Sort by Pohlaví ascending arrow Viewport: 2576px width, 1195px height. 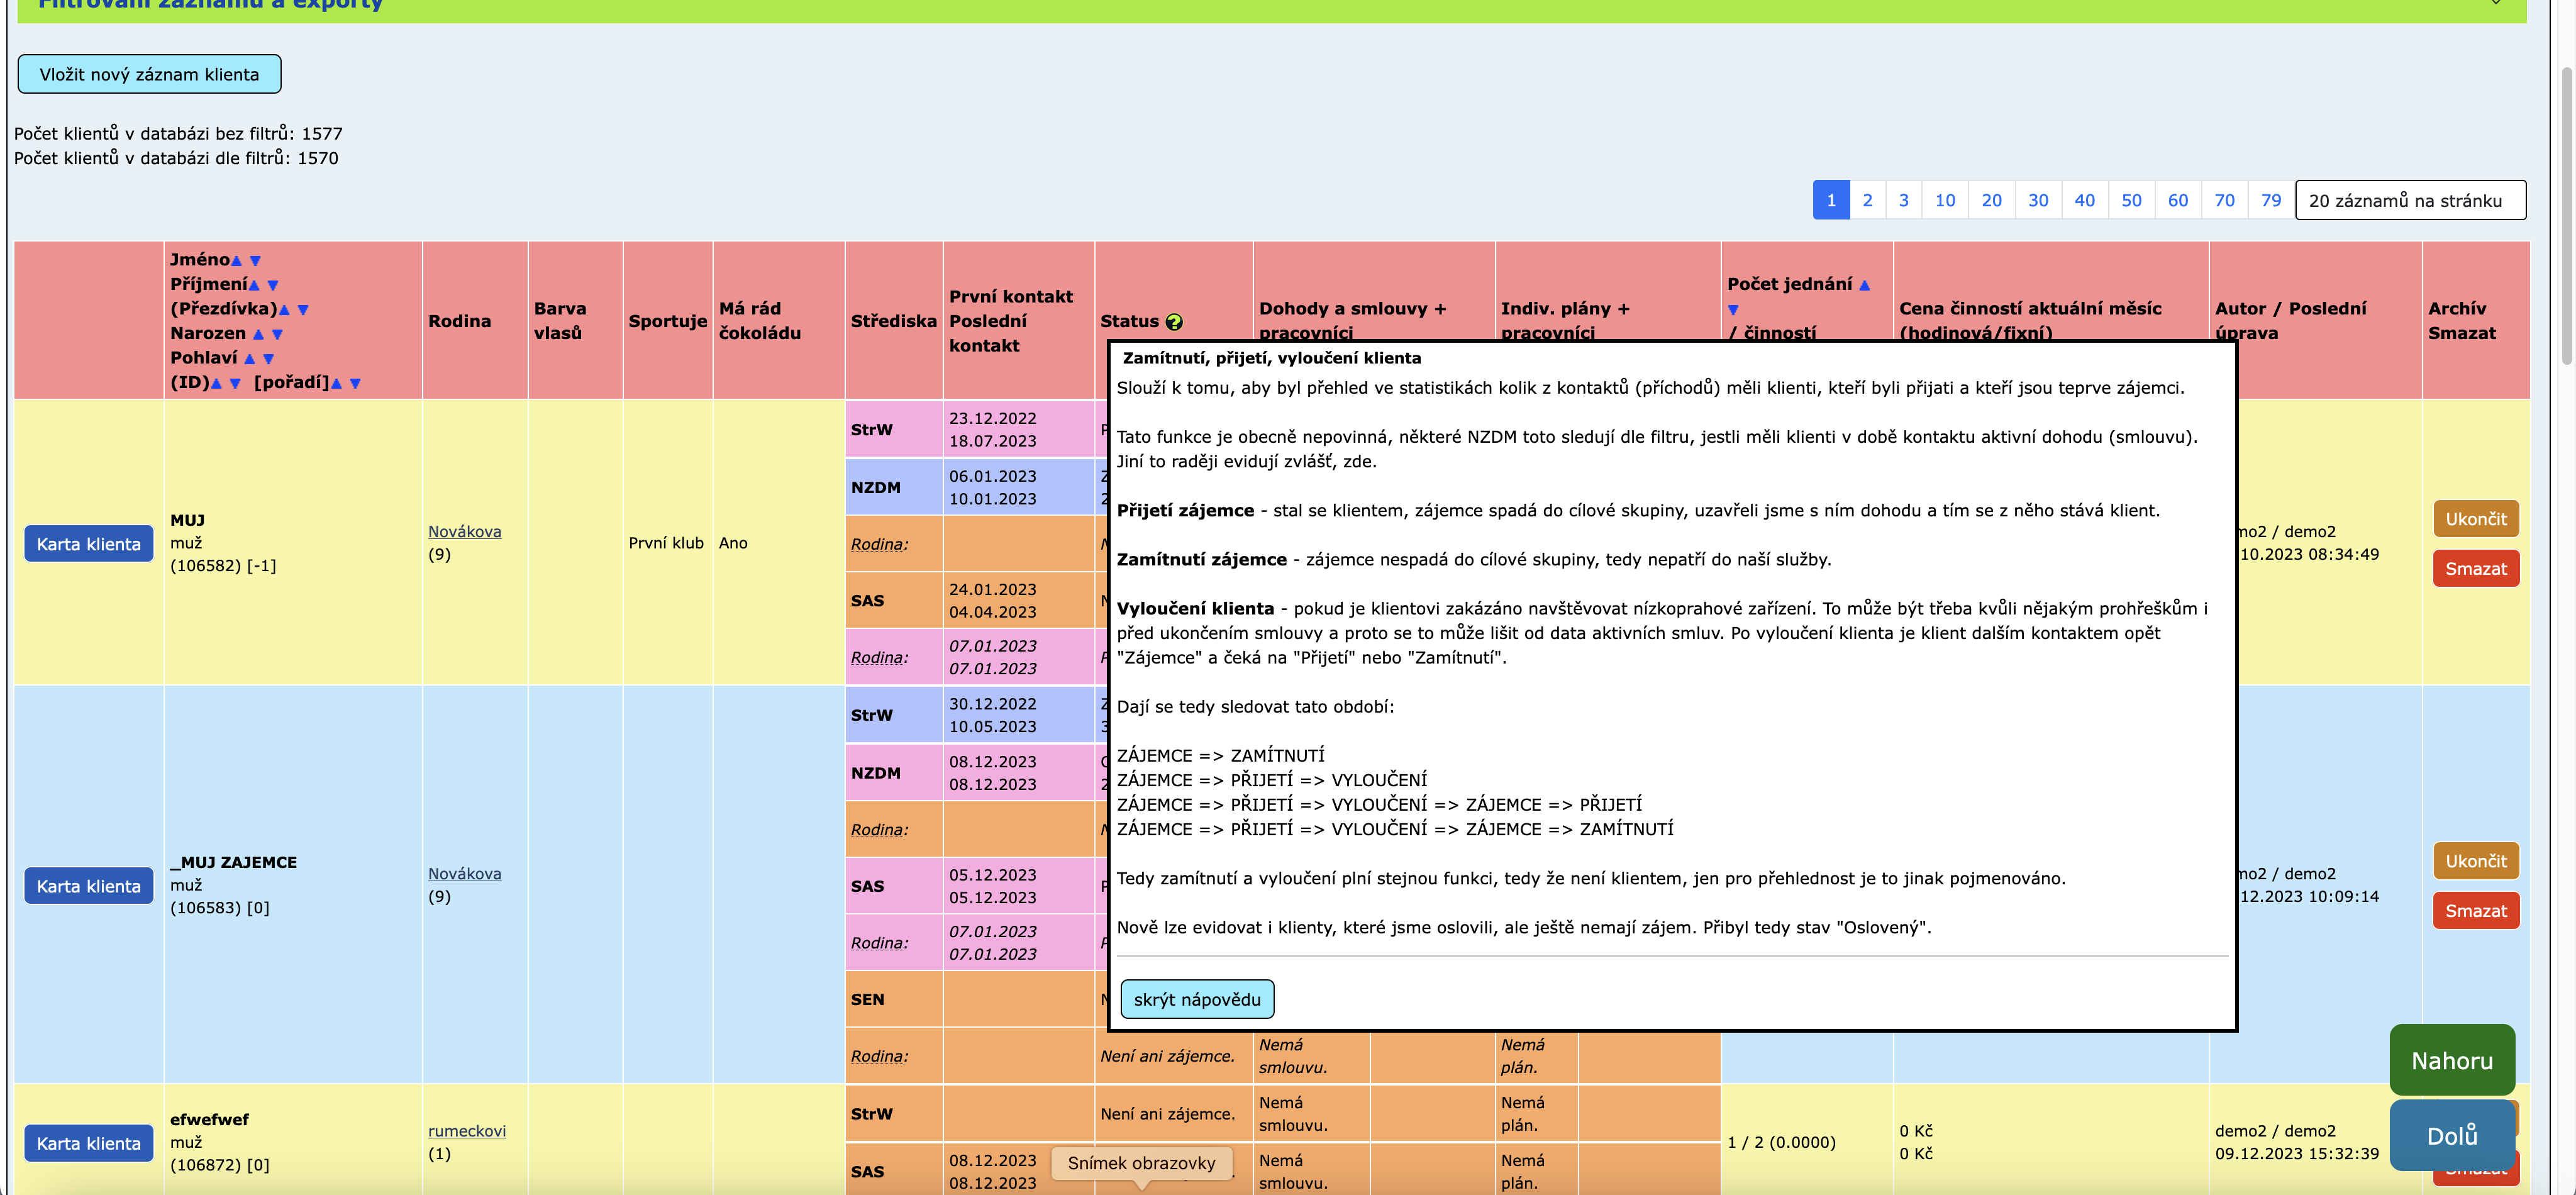[249, 359]
